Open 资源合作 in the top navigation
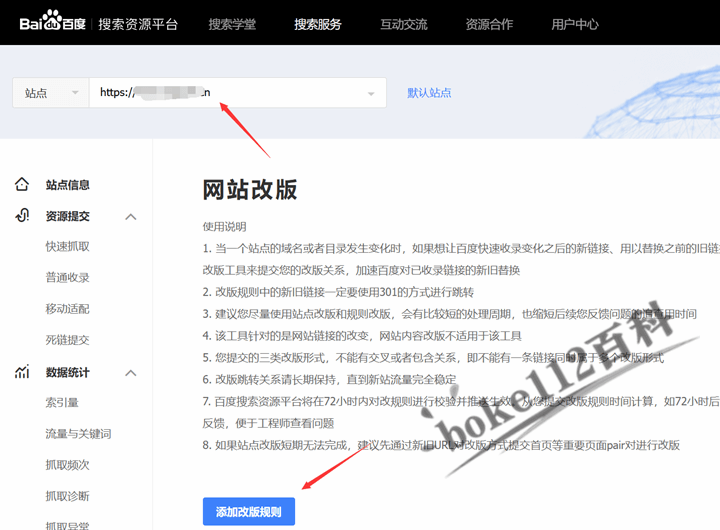 [489, 24]
